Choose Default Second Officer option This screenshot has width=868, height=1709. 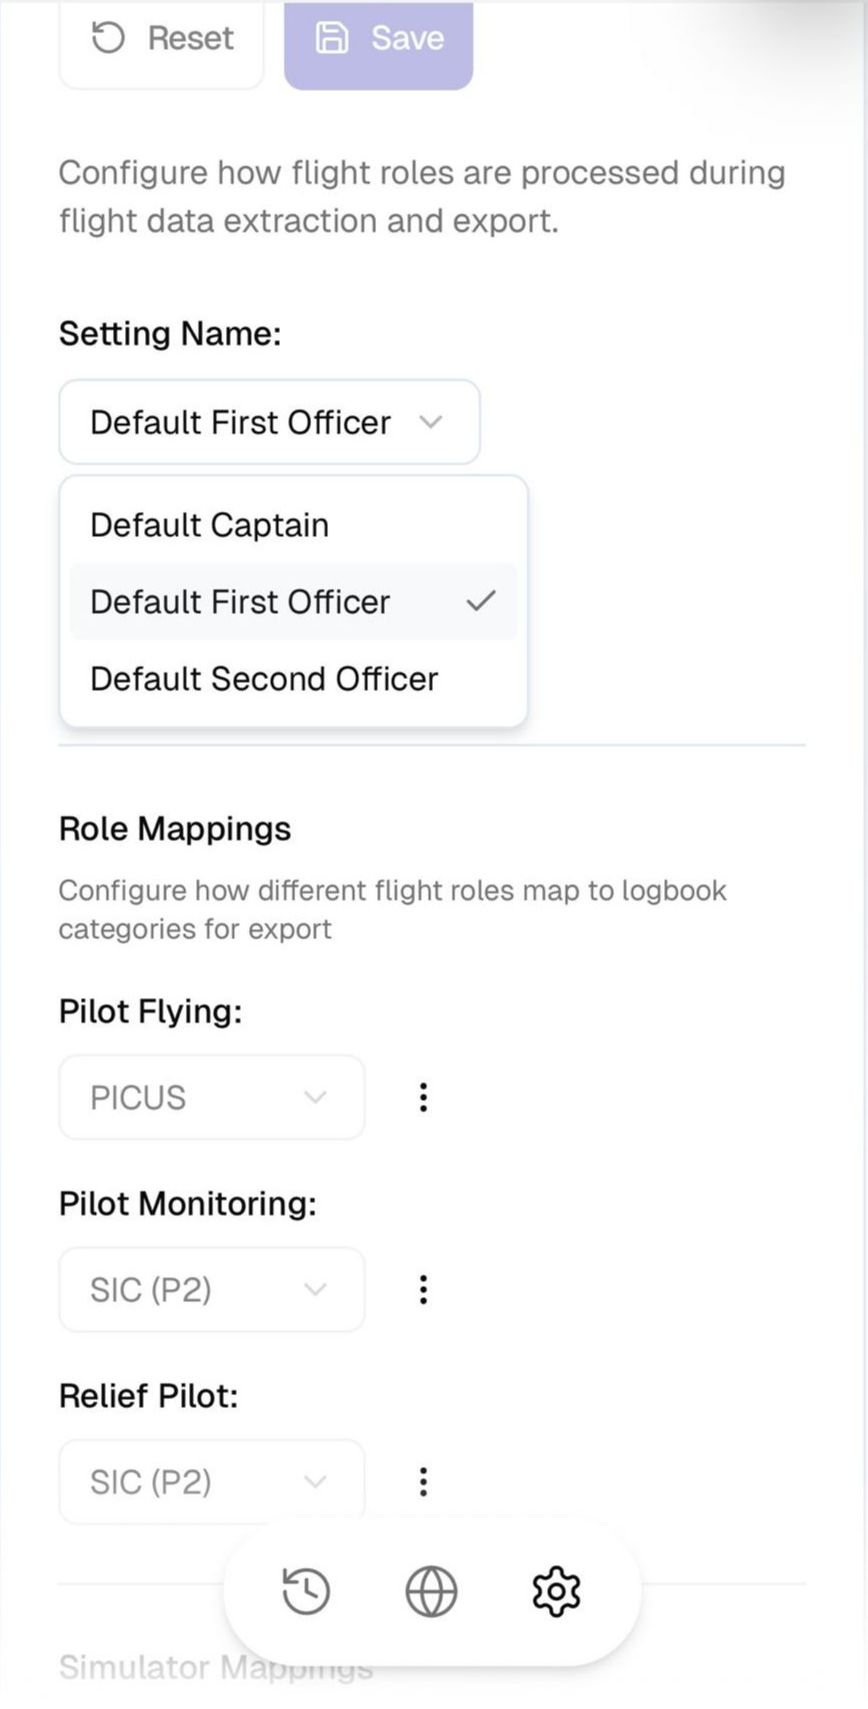point(264,679)
